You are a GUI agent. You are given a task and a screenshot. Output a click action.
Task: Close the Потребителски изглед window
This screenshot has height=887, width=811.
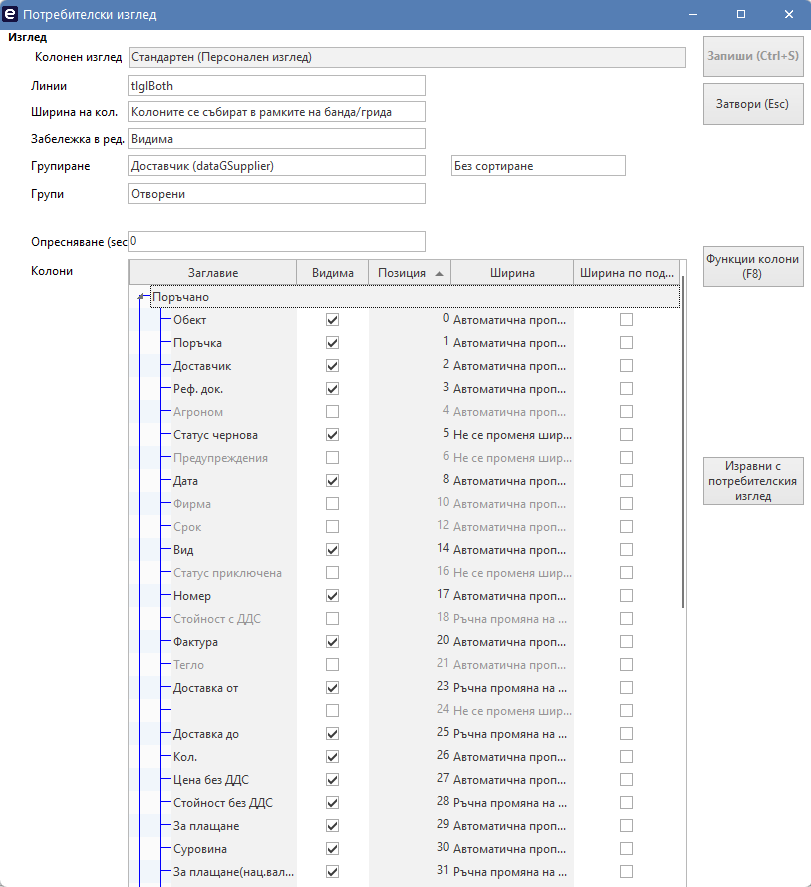point(789,14)
